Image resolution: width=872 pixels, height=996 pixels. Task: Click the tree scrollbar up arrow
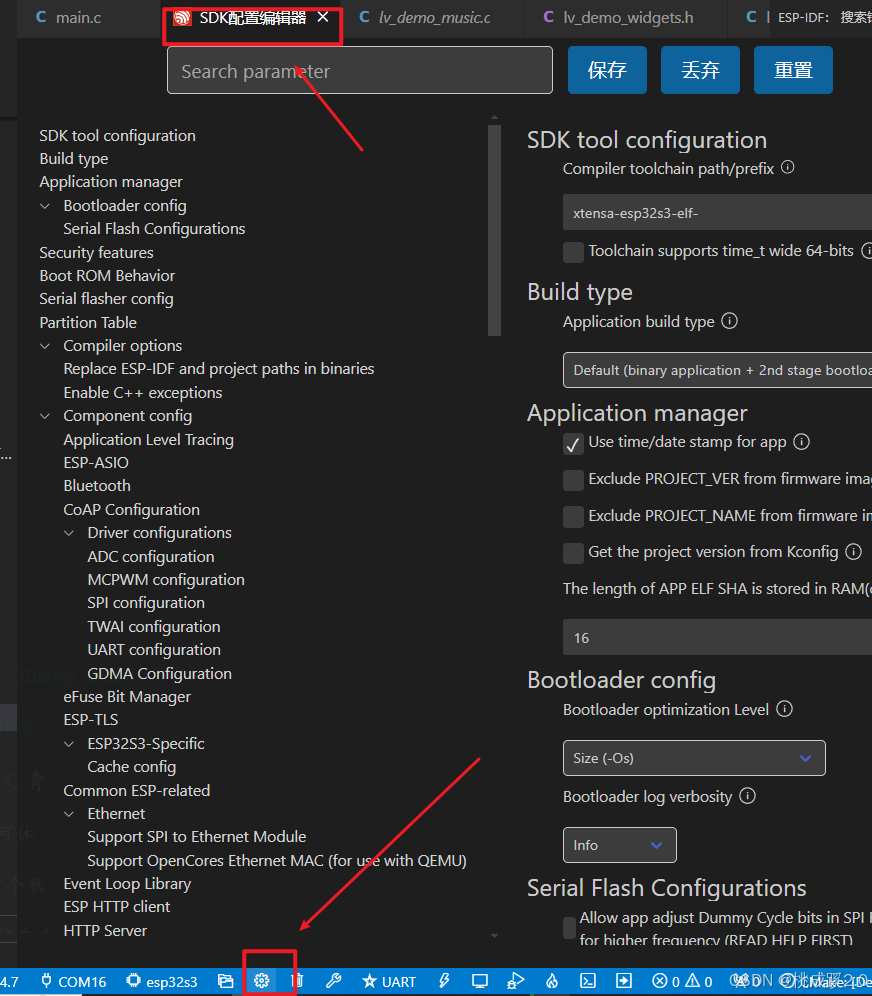[x=494, y=118]
